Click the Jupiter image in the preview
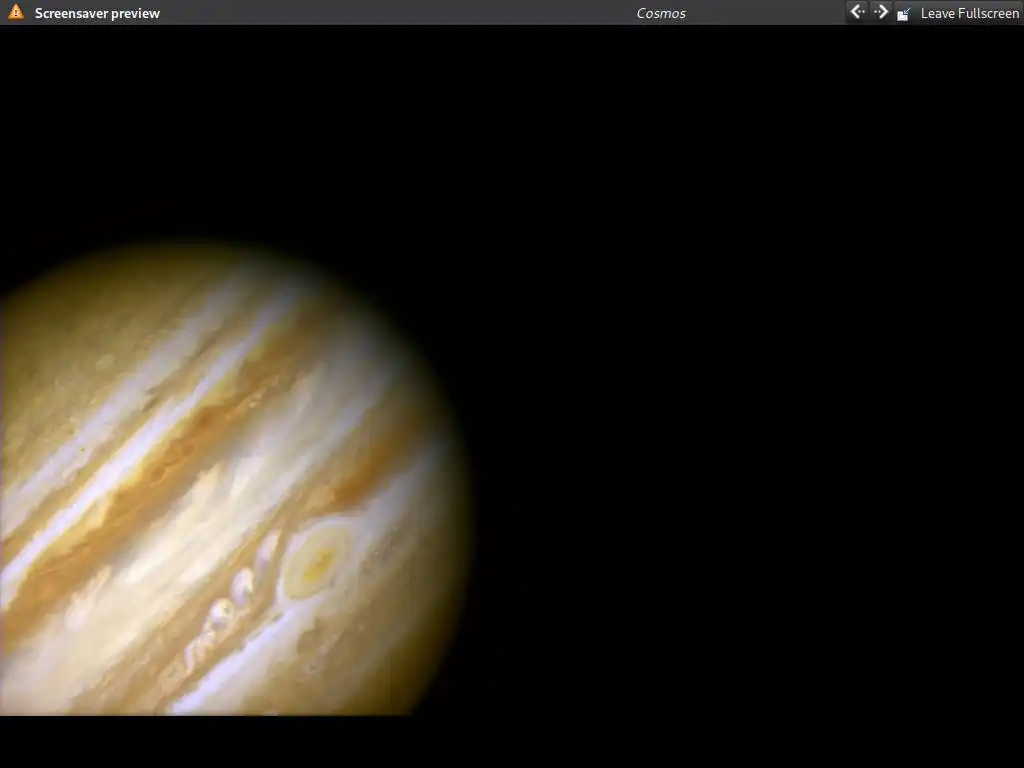The height and width of the screenshot is (768, 1024). tap(235, 480)
